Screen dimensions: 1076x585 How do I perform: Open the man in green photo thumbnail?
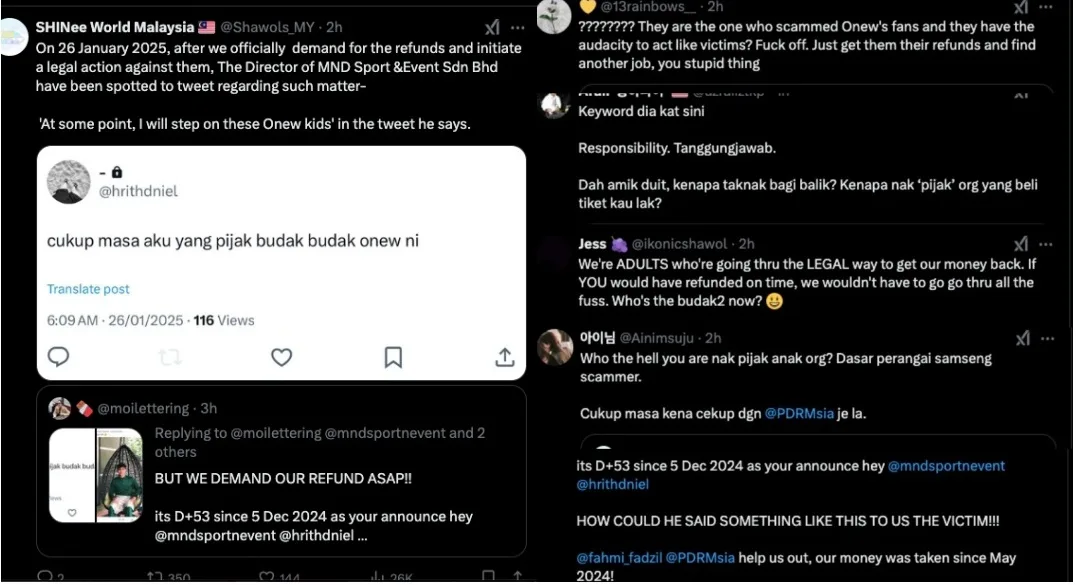[119, 475]
